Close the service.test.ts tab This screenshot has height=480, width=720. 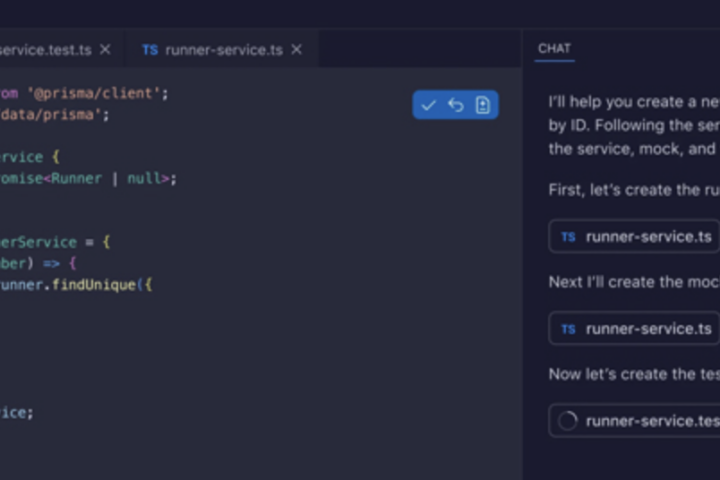point(105,49)
